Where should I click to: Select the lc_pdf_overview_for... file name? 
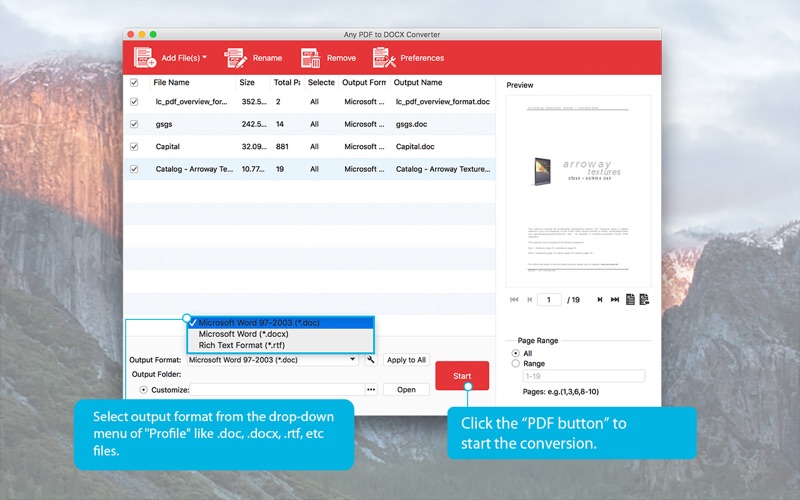click(191, 102)
